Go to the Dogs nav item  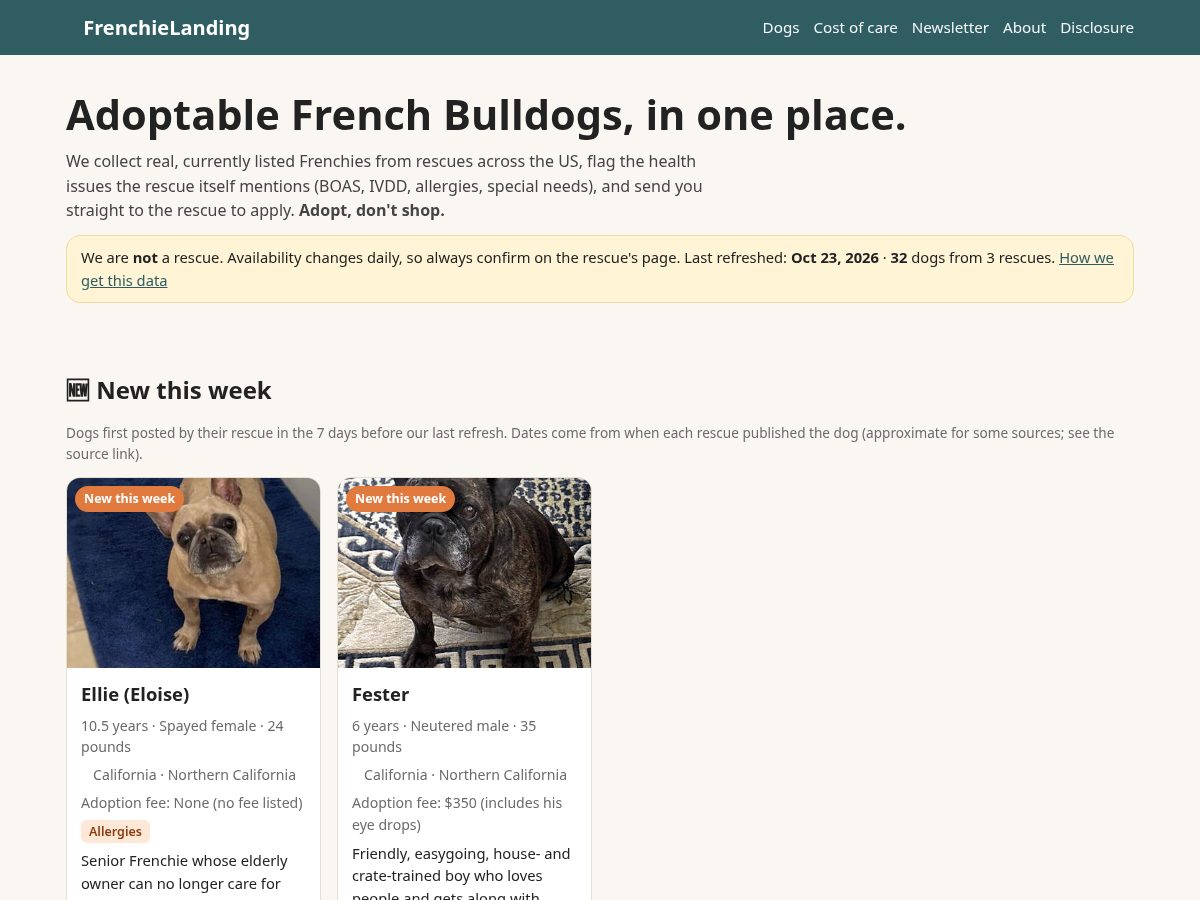(x=781, y=28)
